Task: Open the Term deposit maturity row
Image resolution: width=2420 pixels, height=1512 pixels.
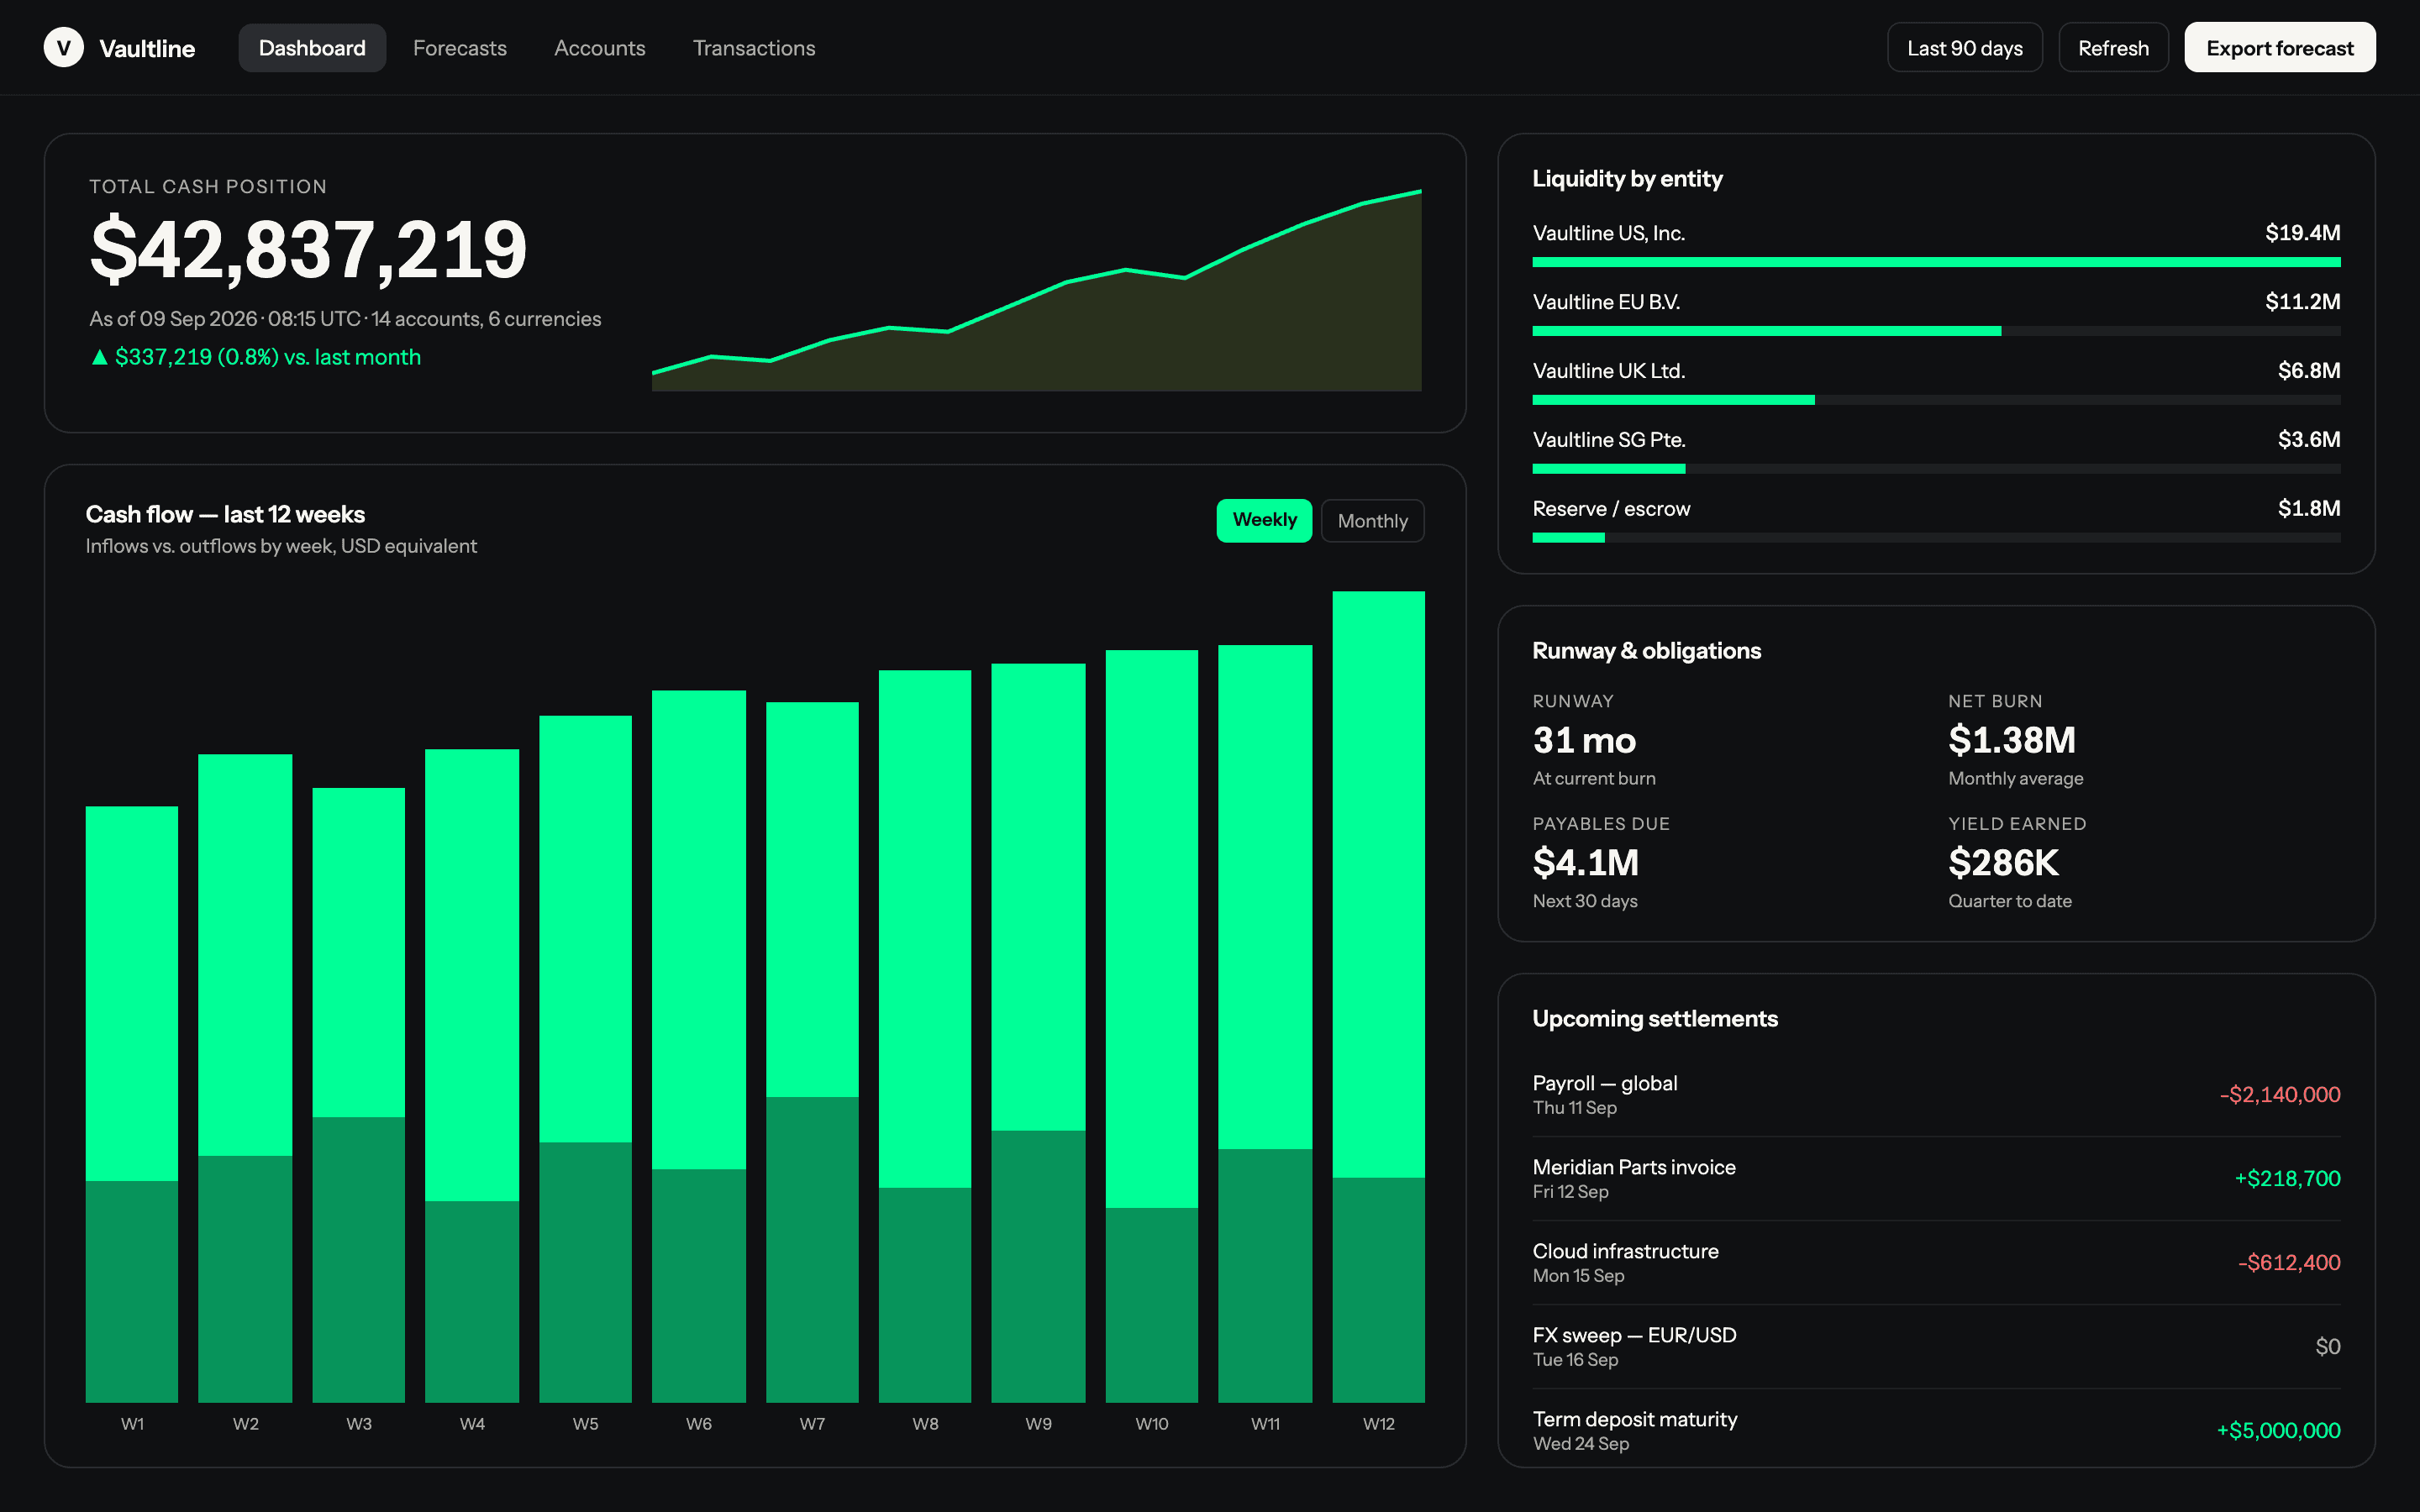Action: [x=1936, y=1430]
